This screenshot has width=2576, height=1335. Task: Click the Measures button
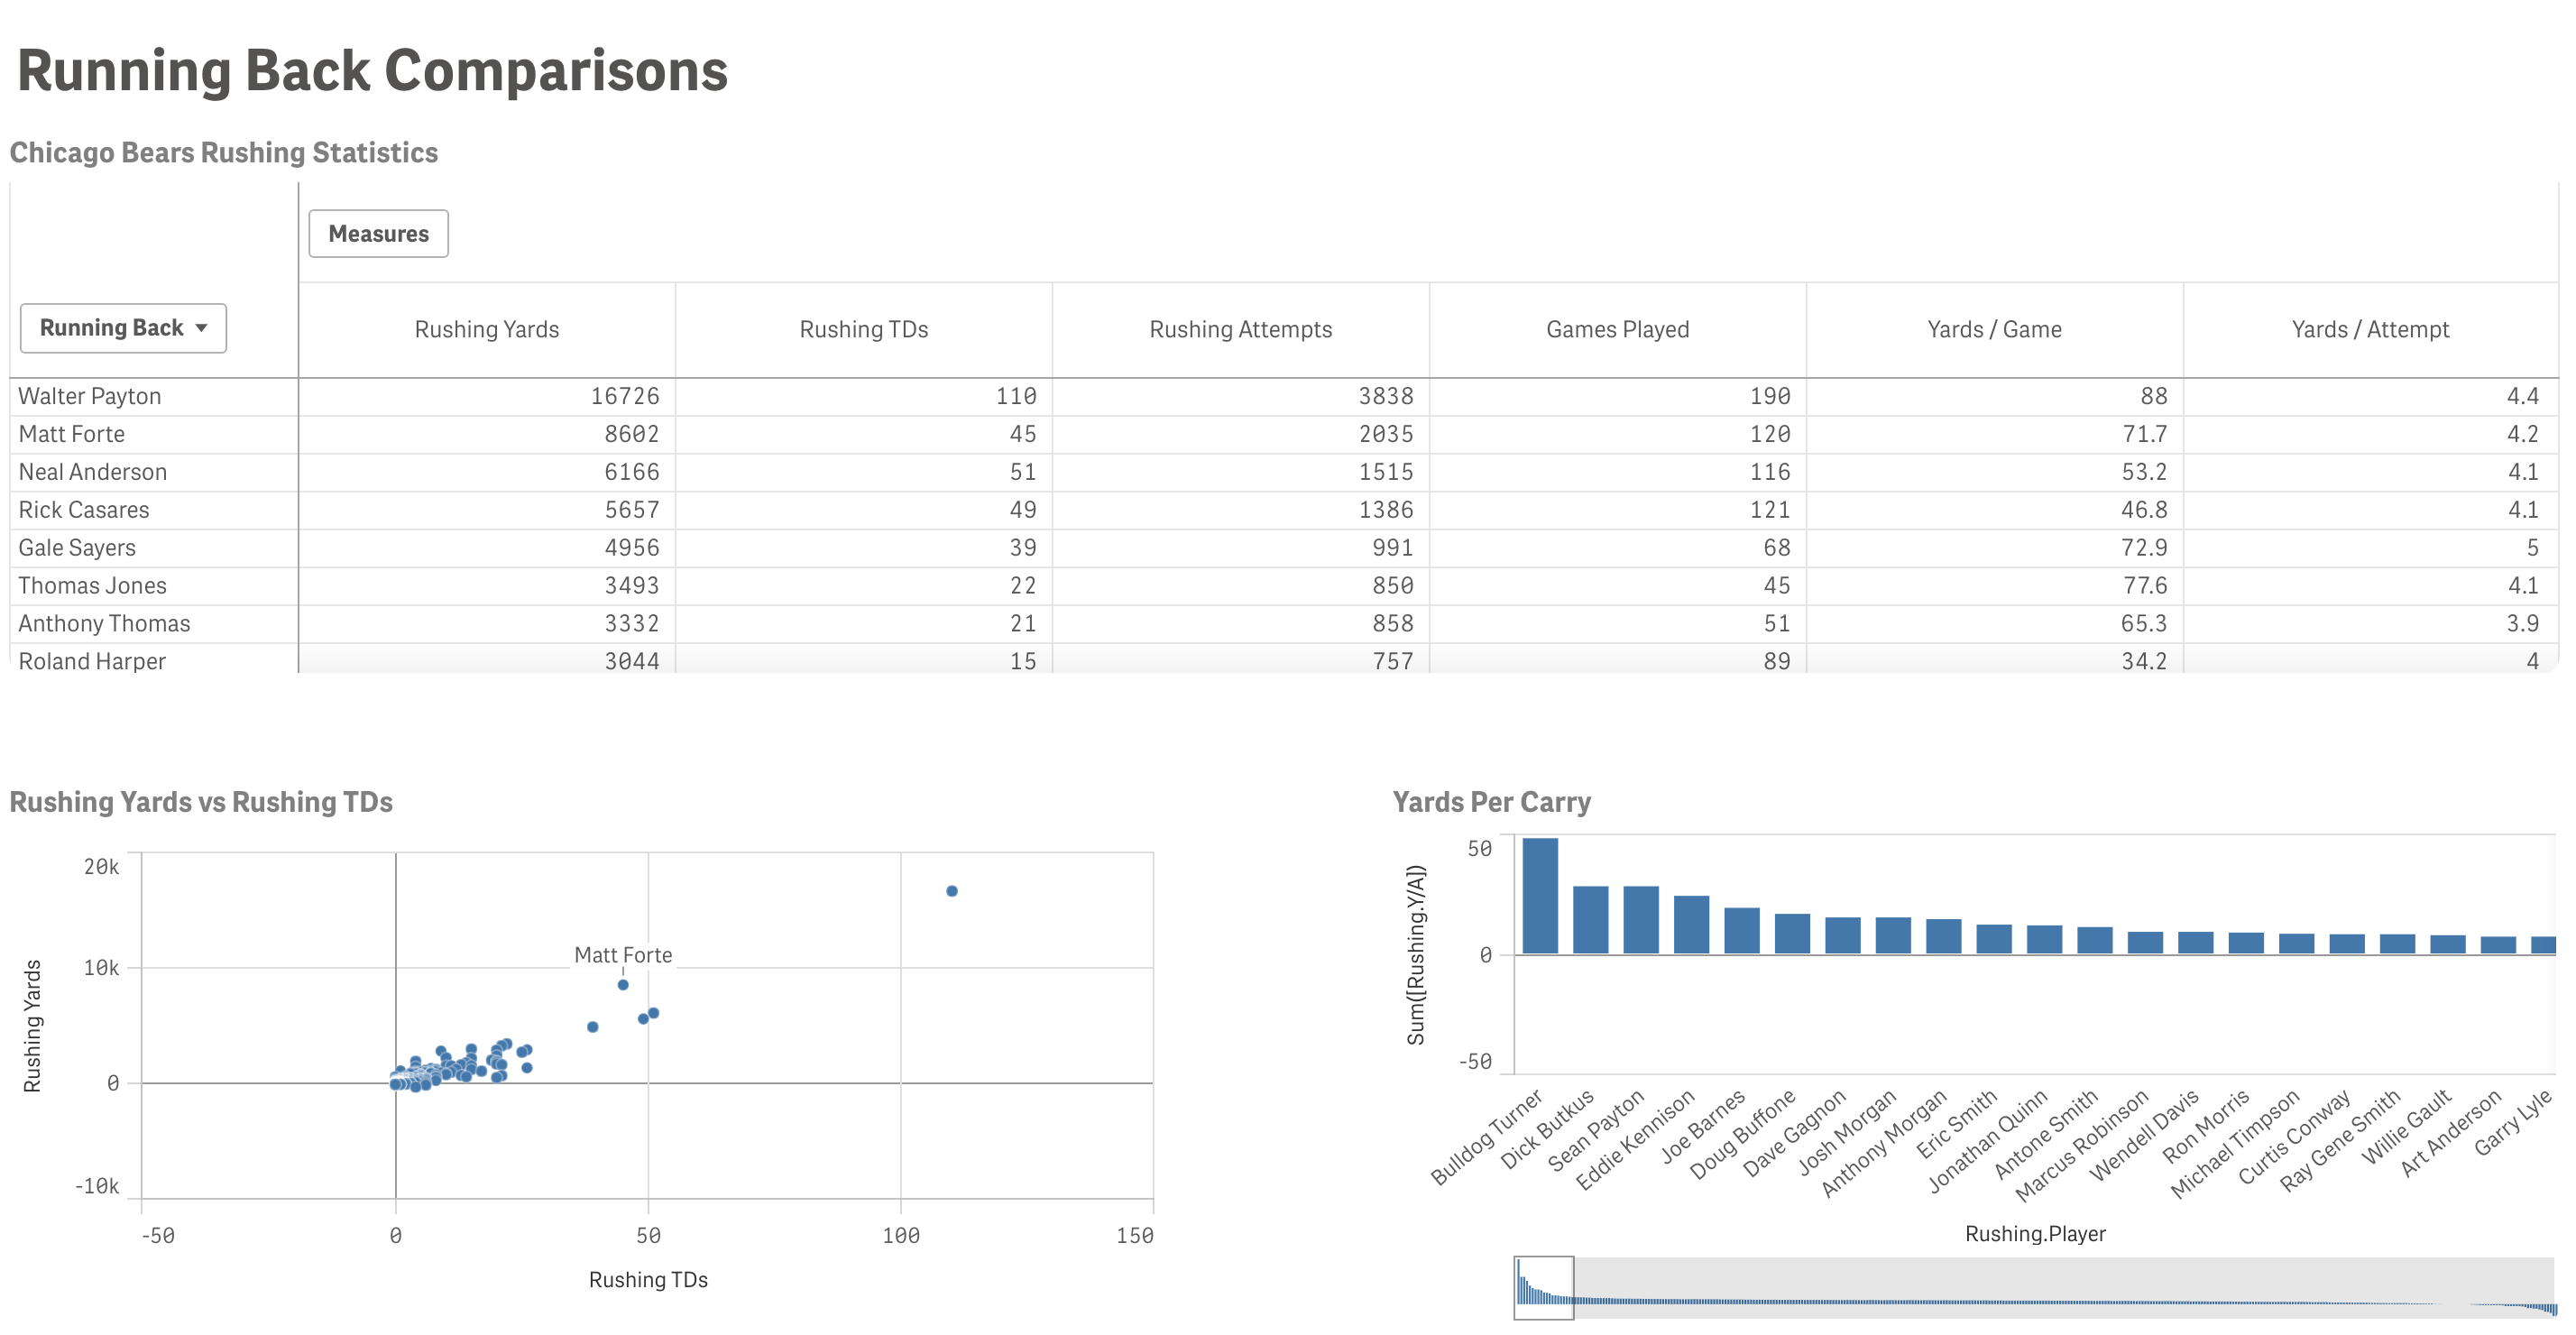[x=378, y=233]
